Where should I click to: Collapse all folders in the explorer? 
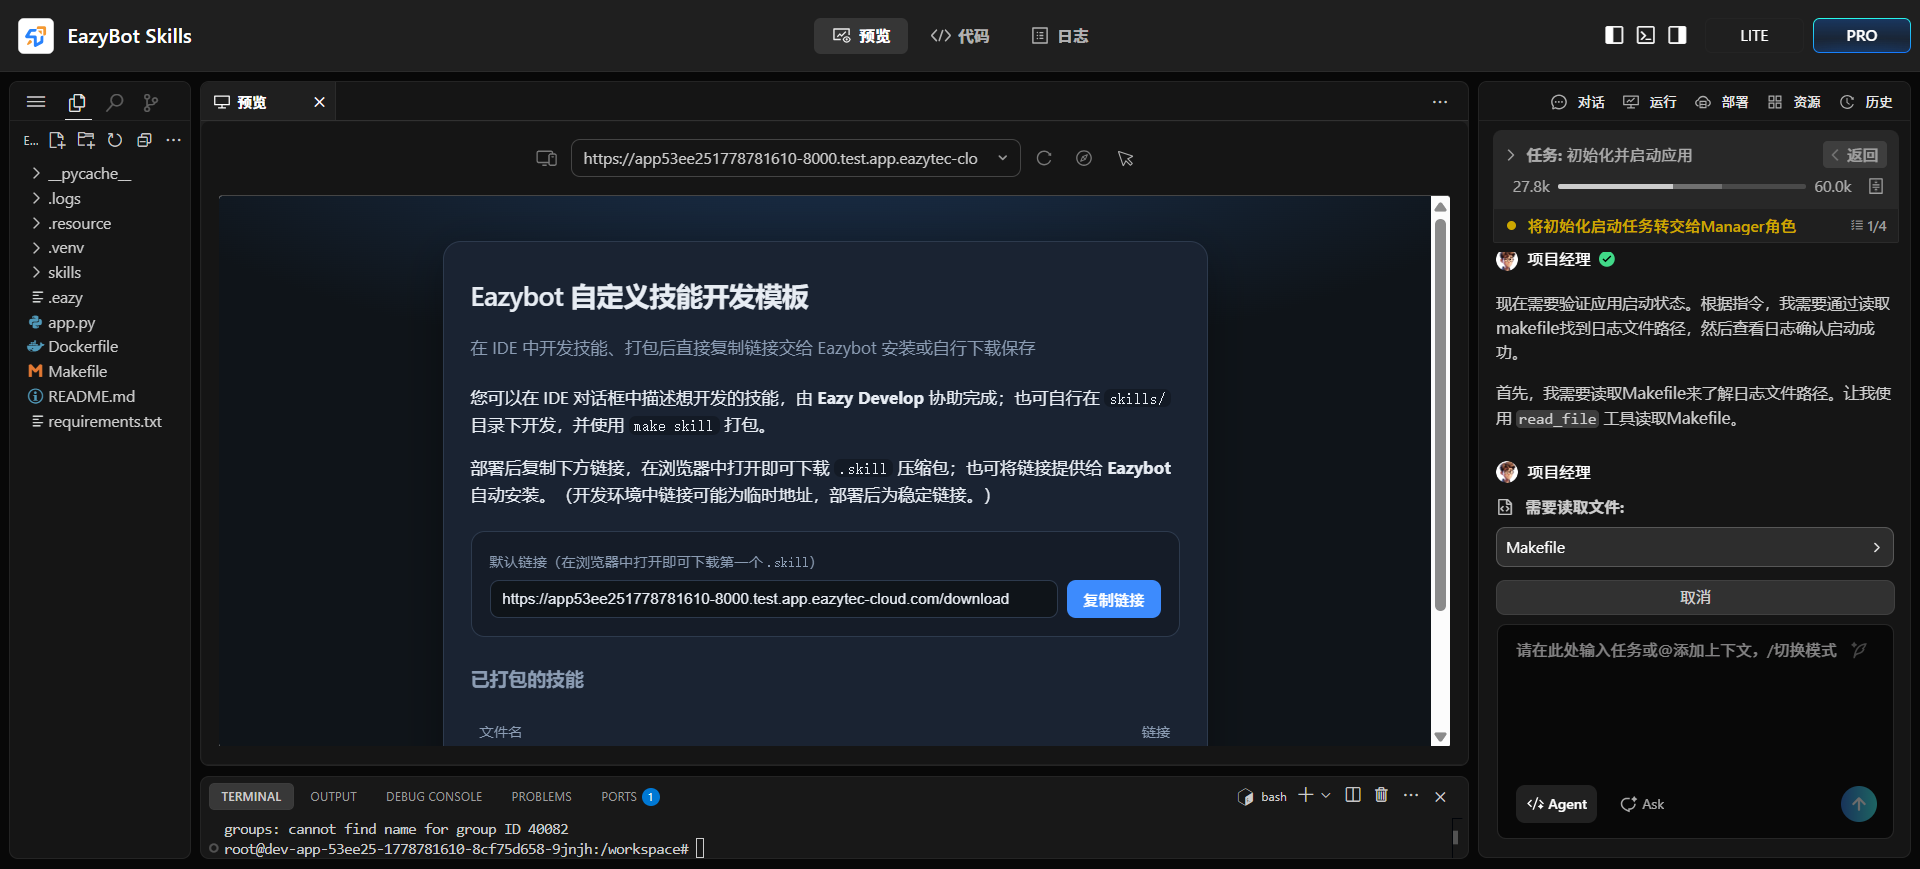pyautogui.click(x=144, y=140)
